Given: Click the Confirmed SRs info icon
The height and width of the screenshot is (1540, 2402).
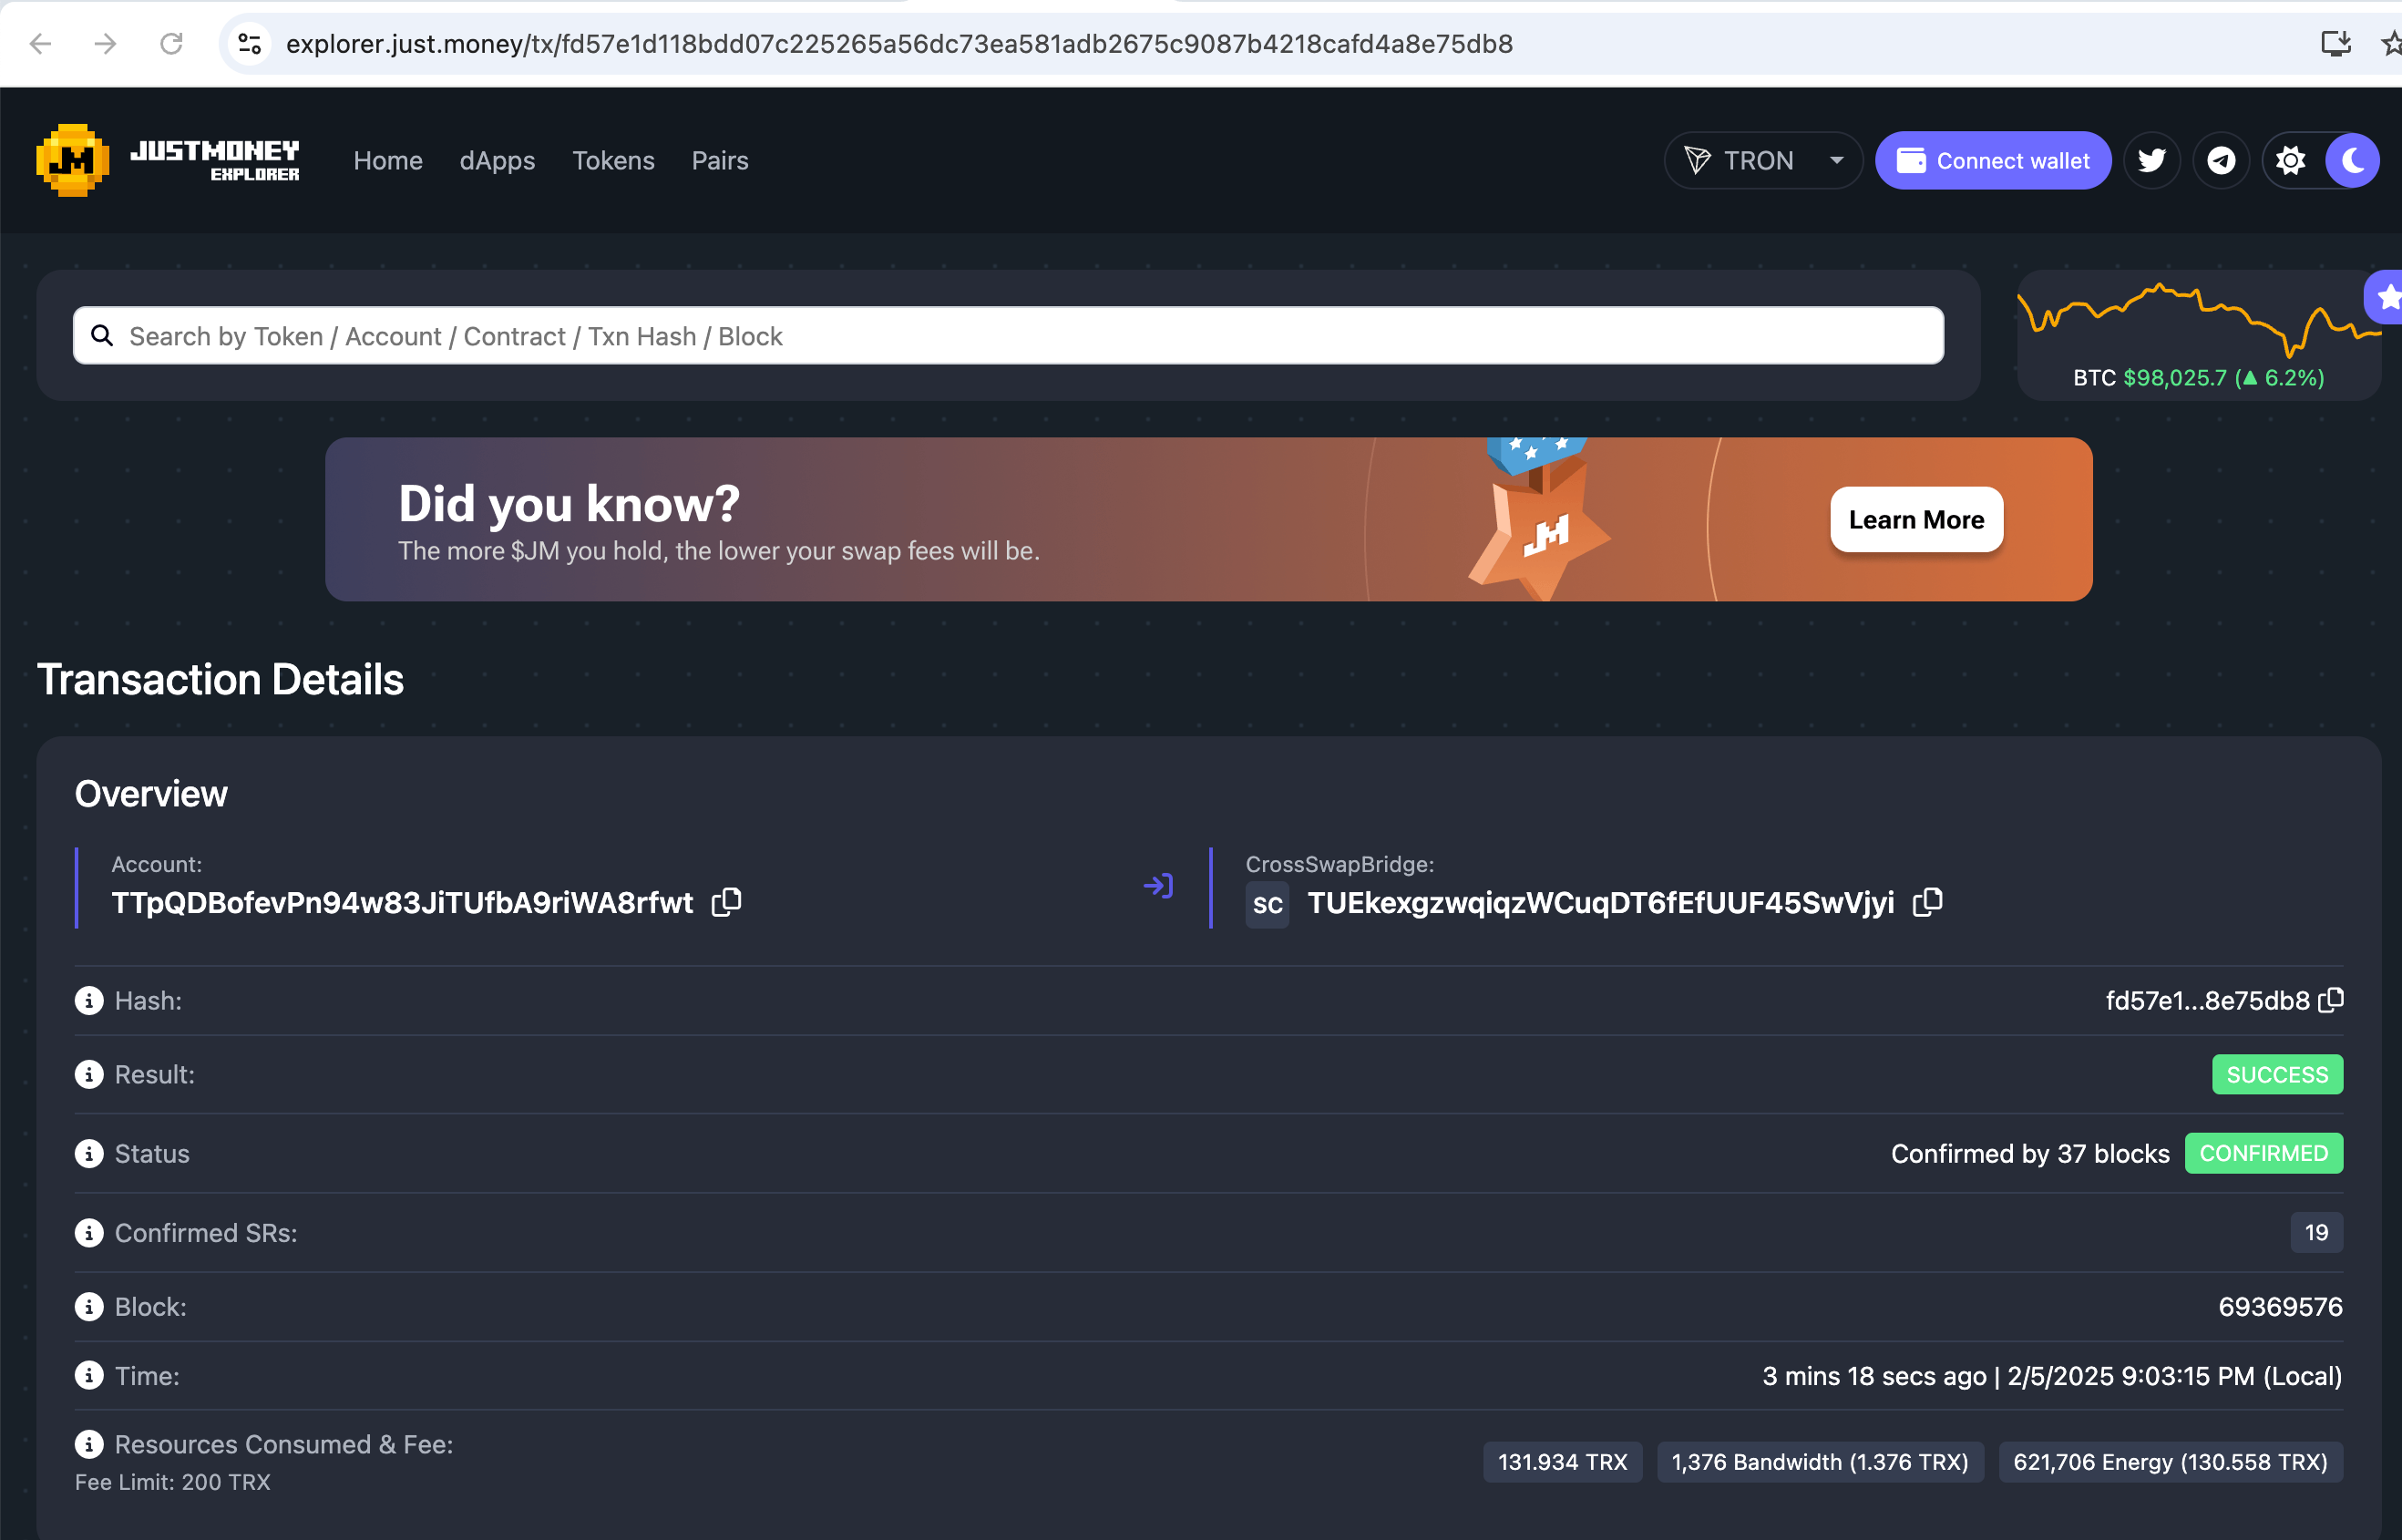Looking at the screenshot, I should pos(89,1232).
